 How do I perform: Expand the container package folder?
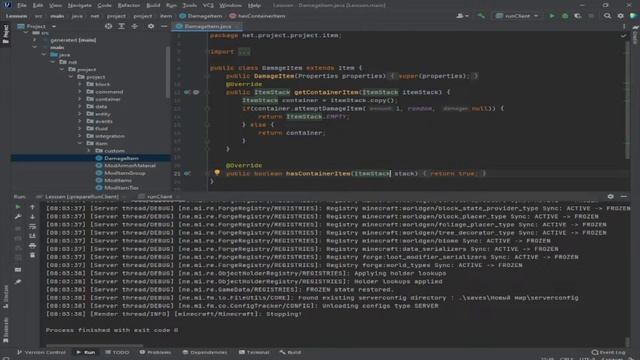(80, 99)
